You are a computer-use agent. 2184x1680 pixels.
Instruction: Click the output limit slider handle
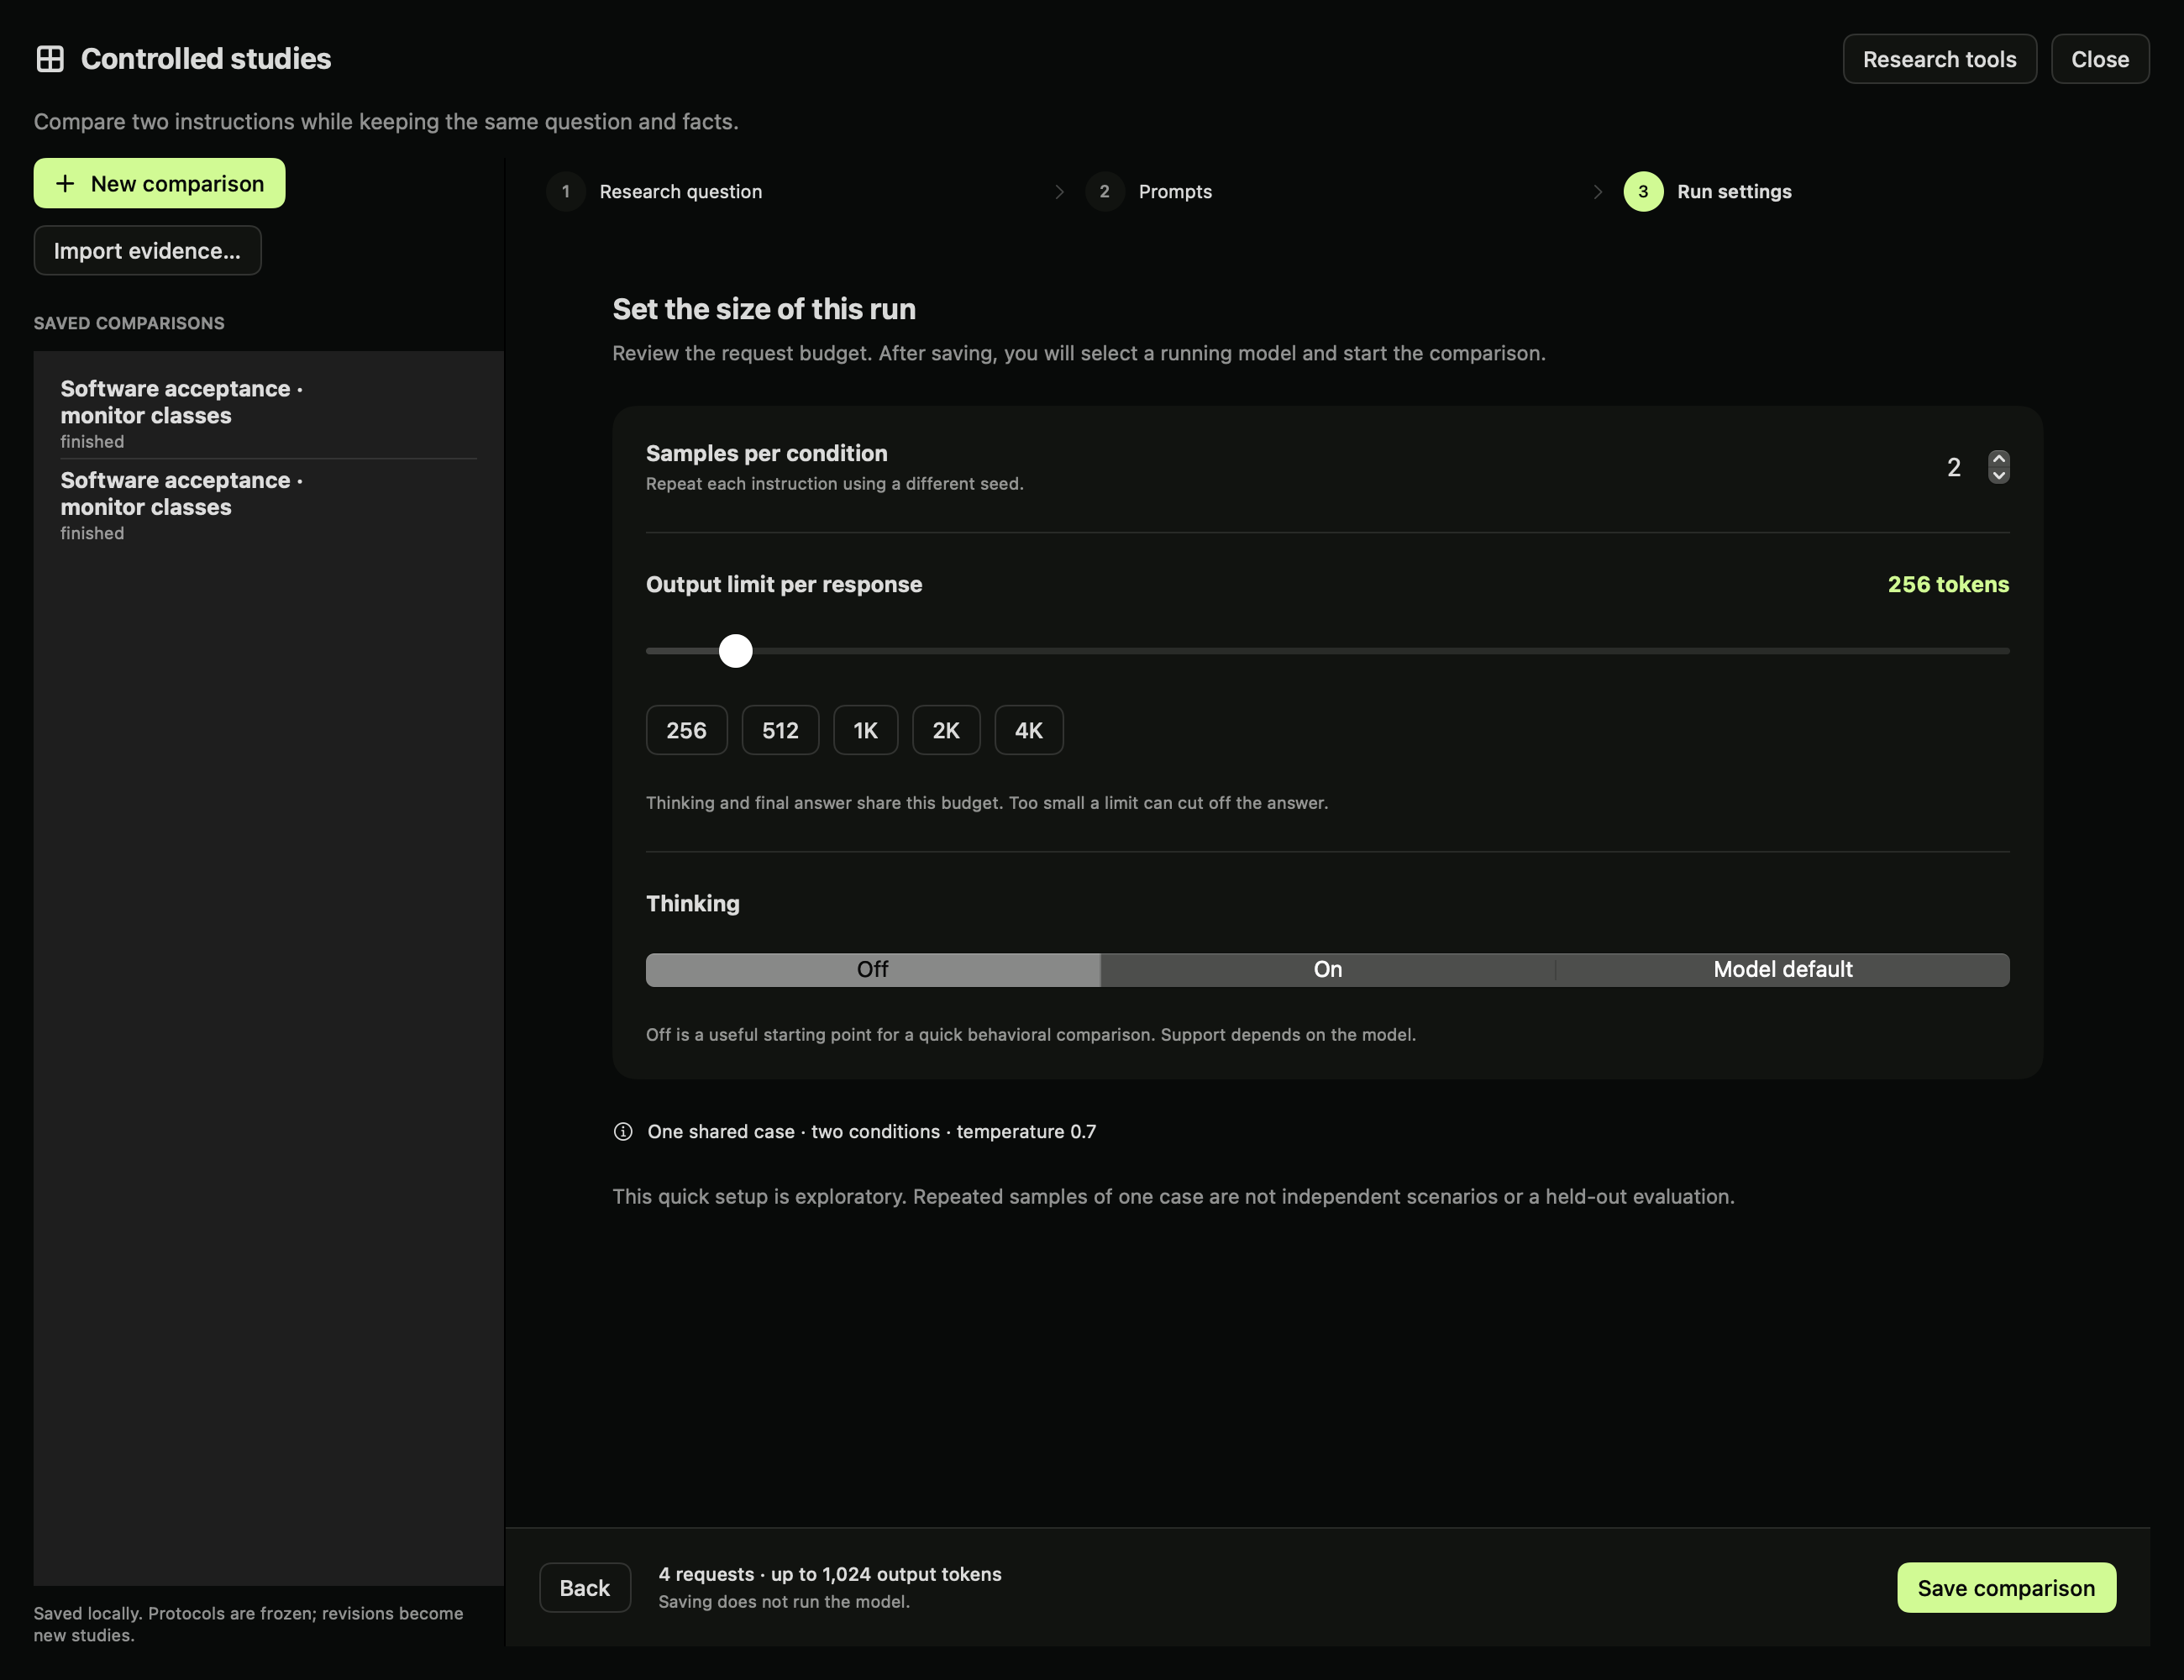click(736, 651)
